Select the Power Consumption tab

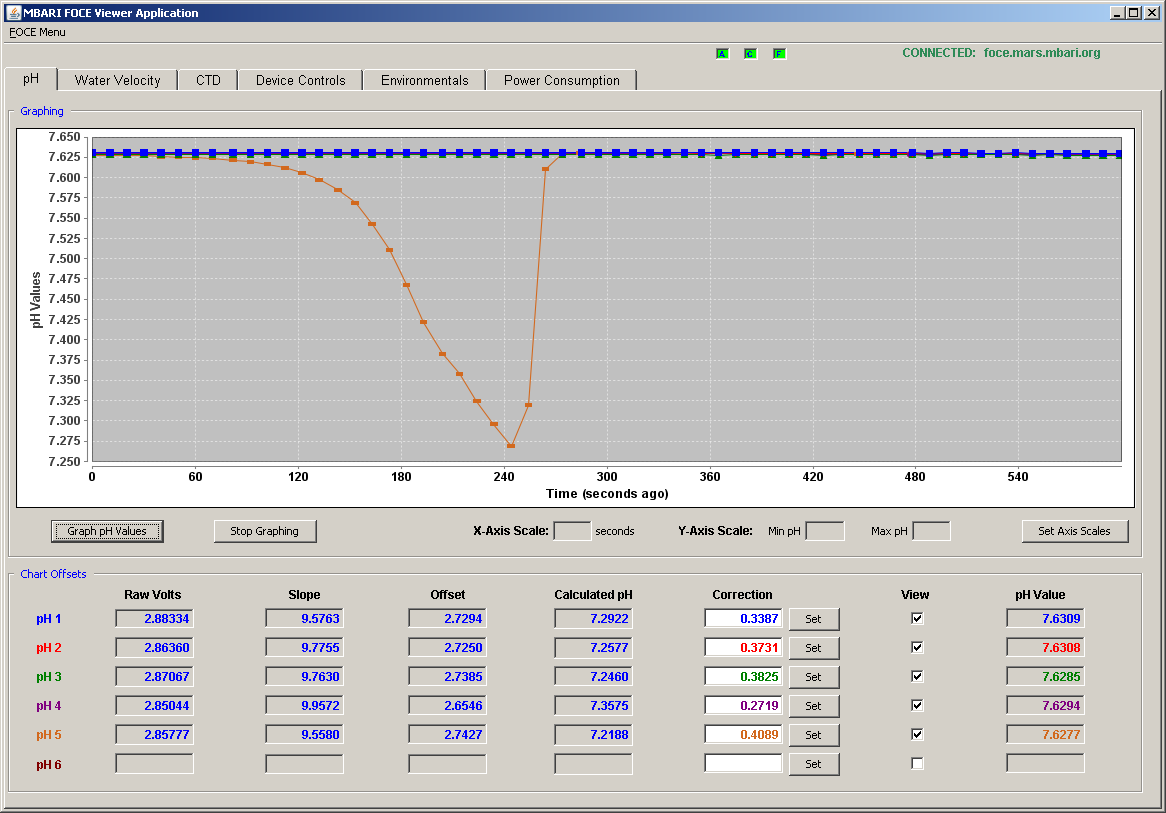click(x=561, y=80)
